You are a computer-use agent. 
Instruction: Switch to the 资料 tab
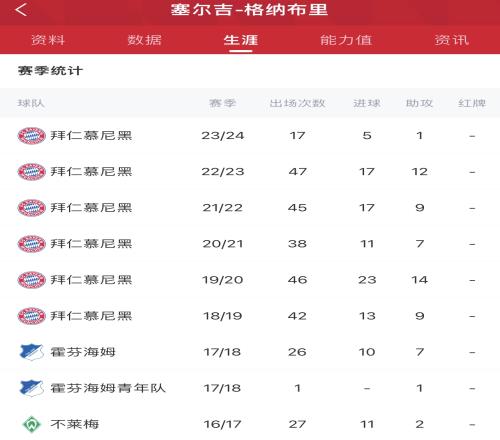[48, 40]
